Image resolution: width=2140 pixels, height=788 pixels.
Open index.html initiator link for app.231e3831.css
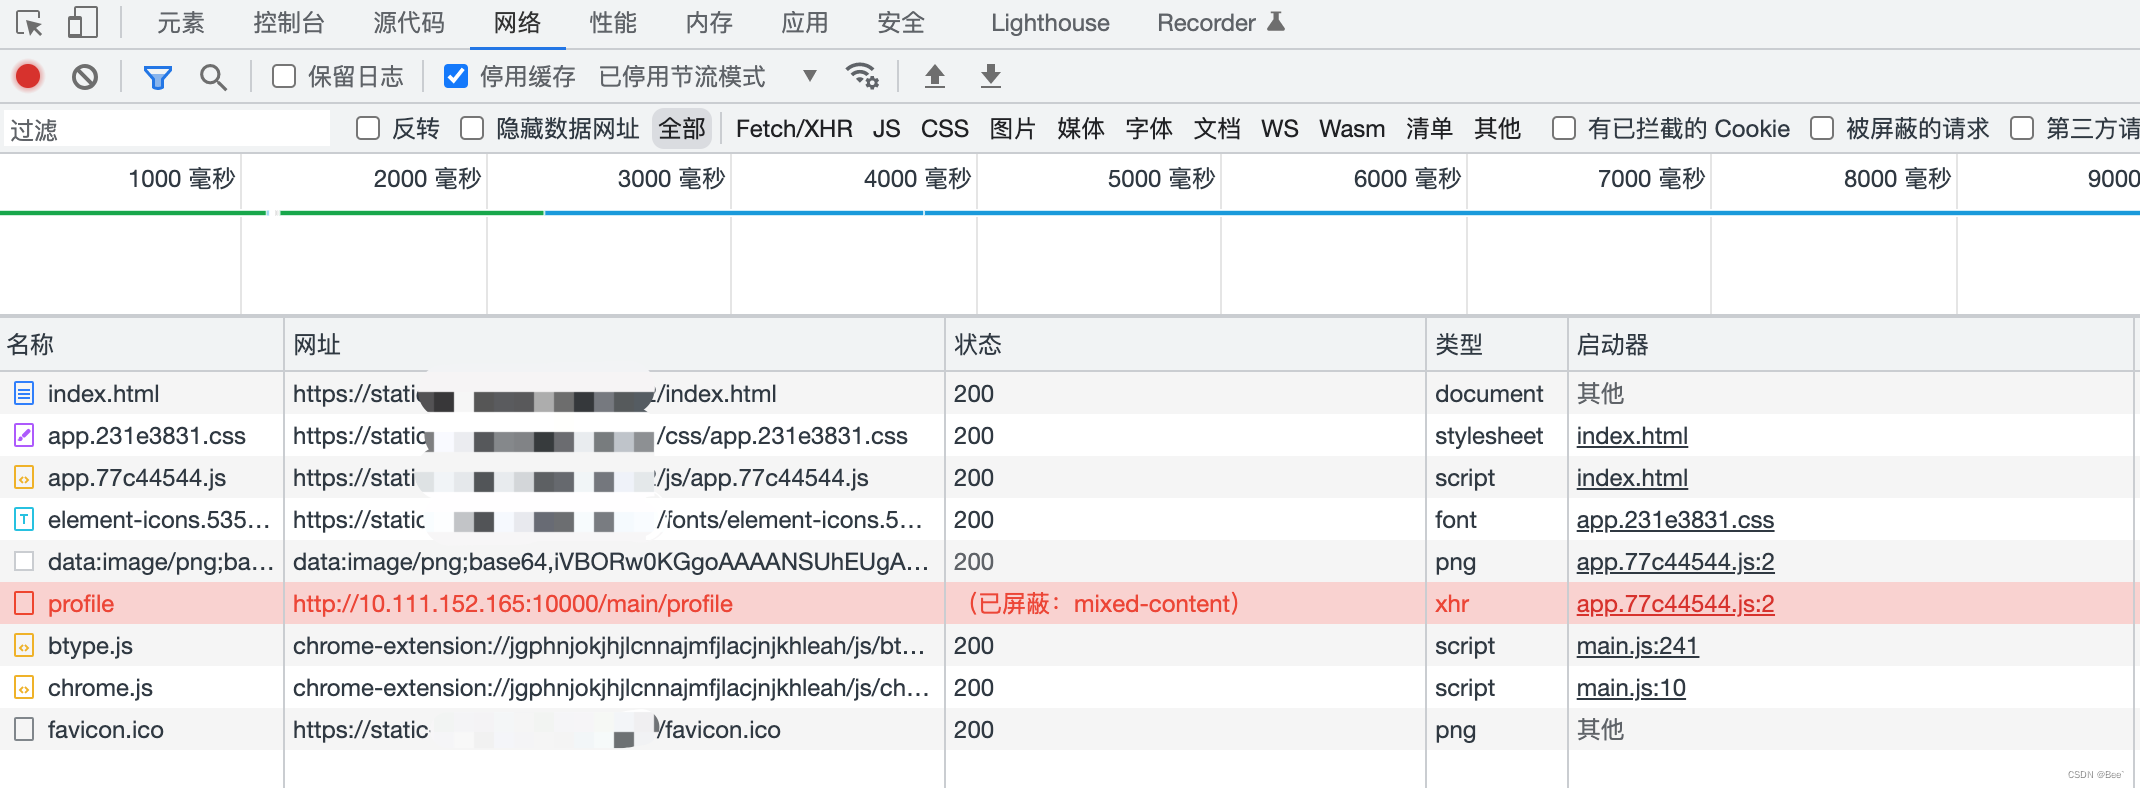(x=1632, y=435)
